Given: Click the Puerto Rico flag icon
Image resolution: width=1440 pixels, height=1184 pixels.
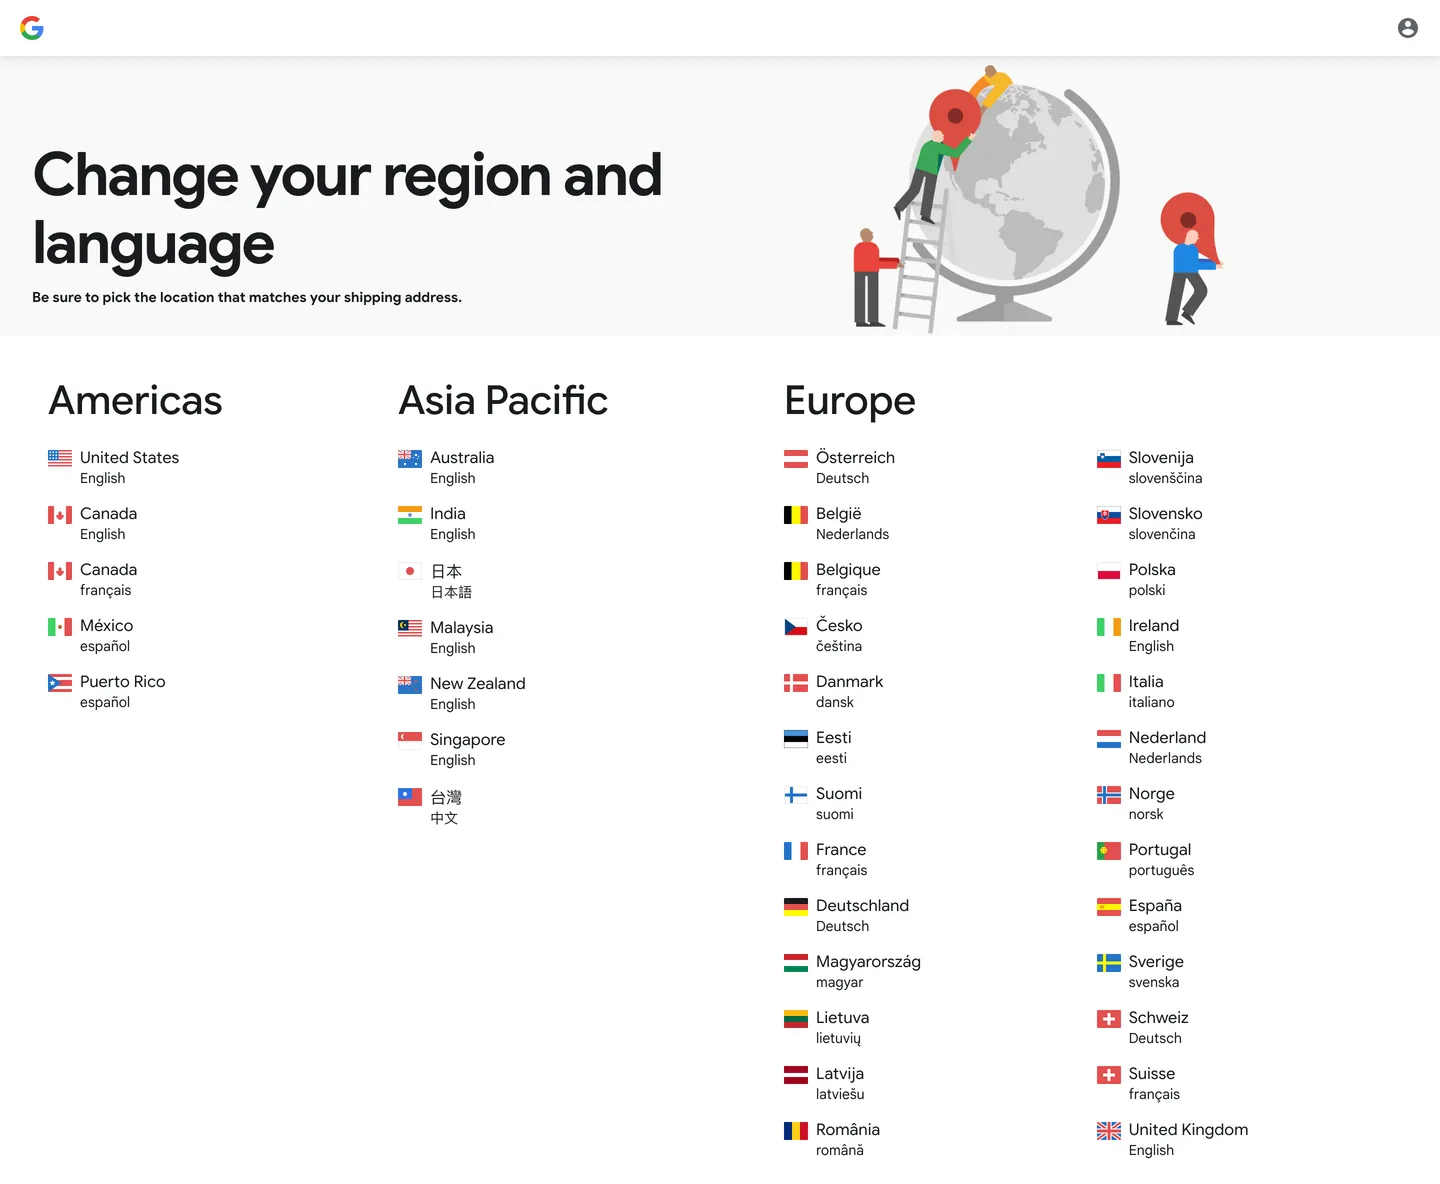Looking at the screenshot, I should point(60,683).
